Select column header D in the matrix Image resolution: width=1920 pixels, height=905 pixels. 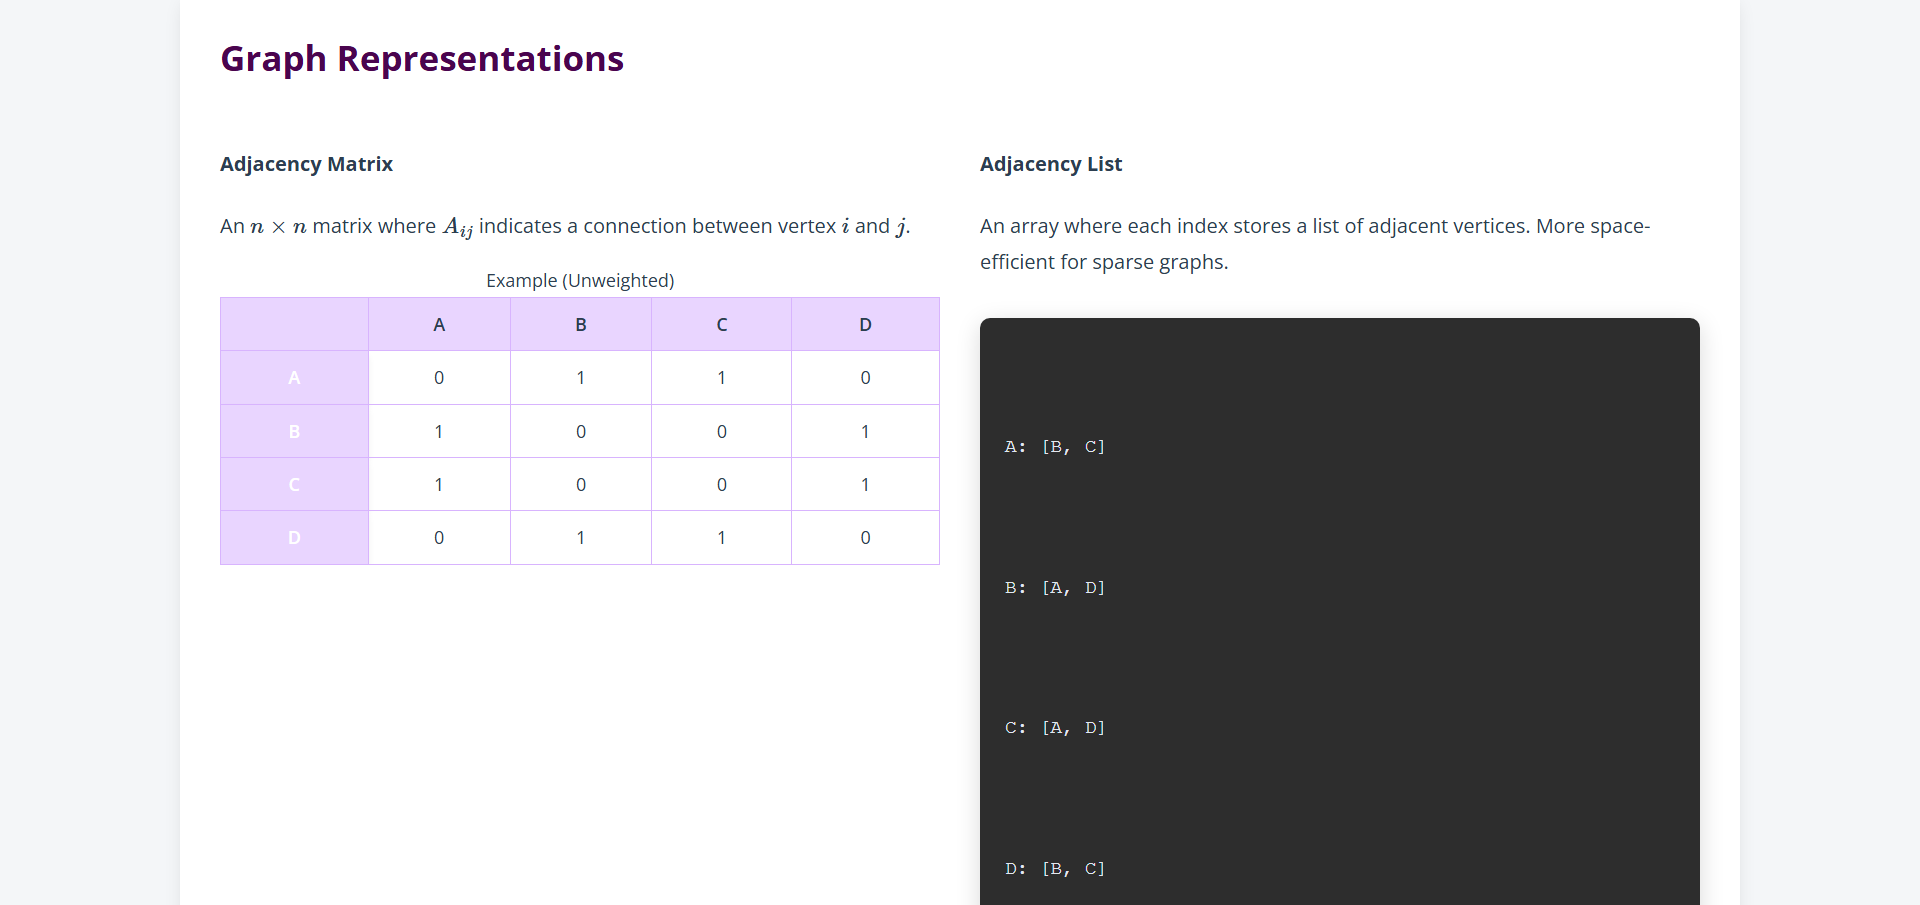[x=865, y=325]
